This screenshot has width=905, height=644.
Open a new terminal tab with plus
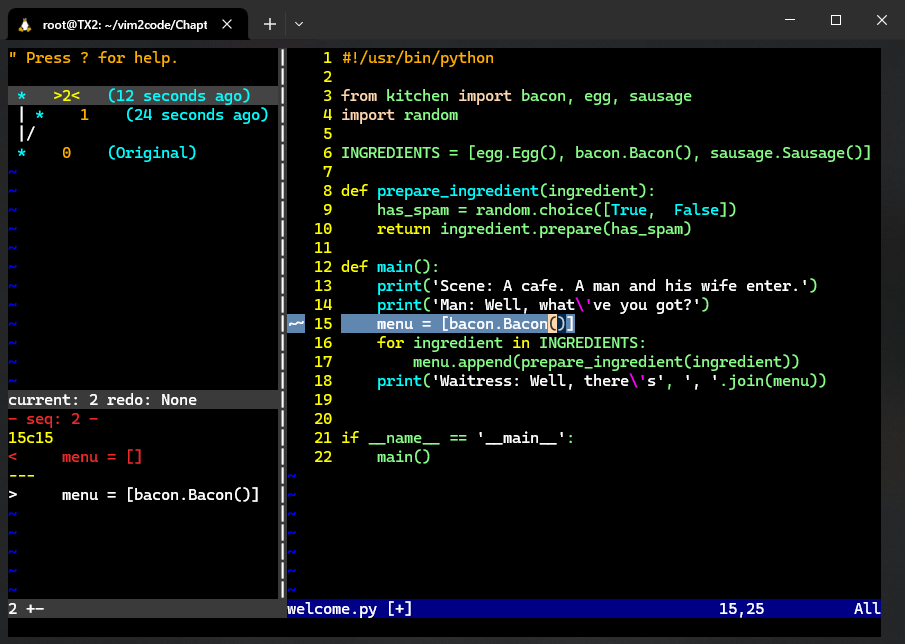pos(270,24)
